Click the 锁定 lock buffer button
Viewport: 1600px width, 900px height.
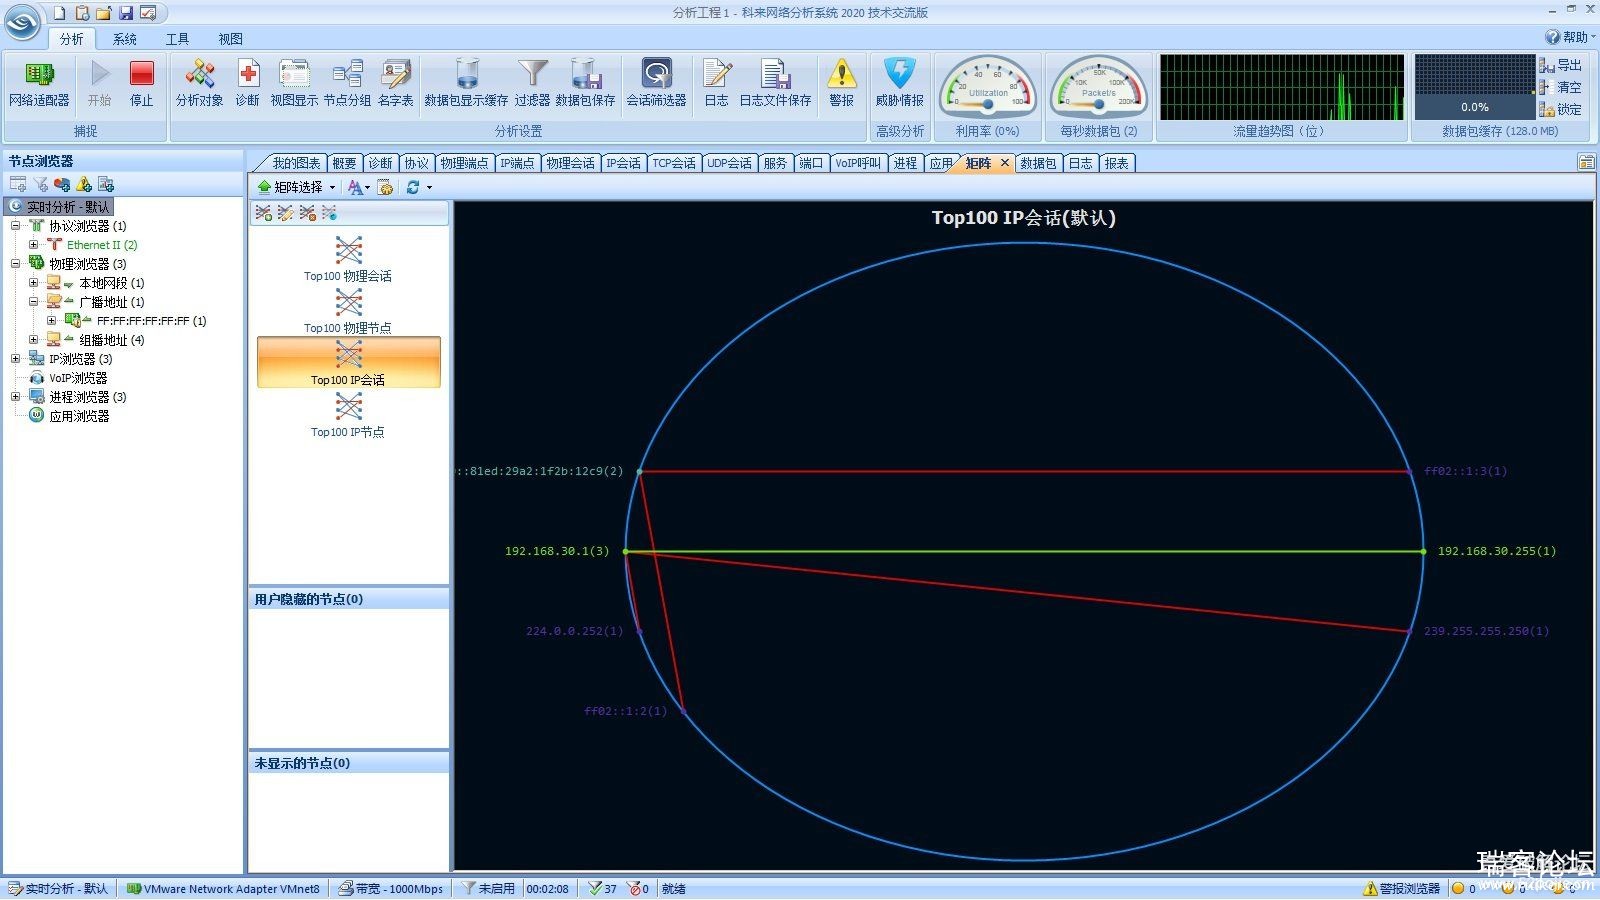coord(1560,109)
